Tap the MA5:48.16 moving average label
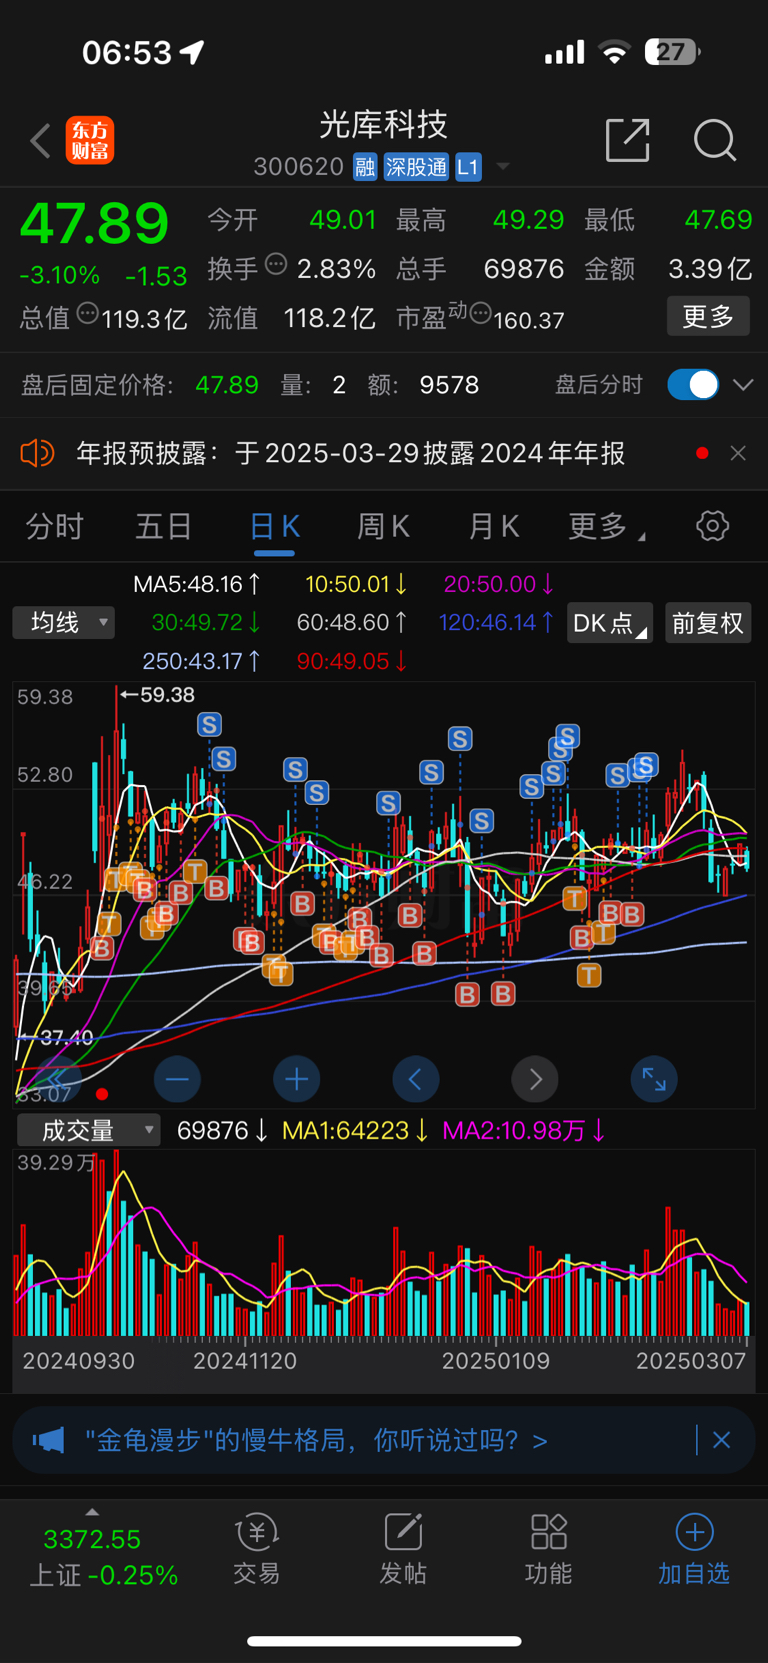The height and width of the screenshot is (1663, 768). (x=197, y=584)
